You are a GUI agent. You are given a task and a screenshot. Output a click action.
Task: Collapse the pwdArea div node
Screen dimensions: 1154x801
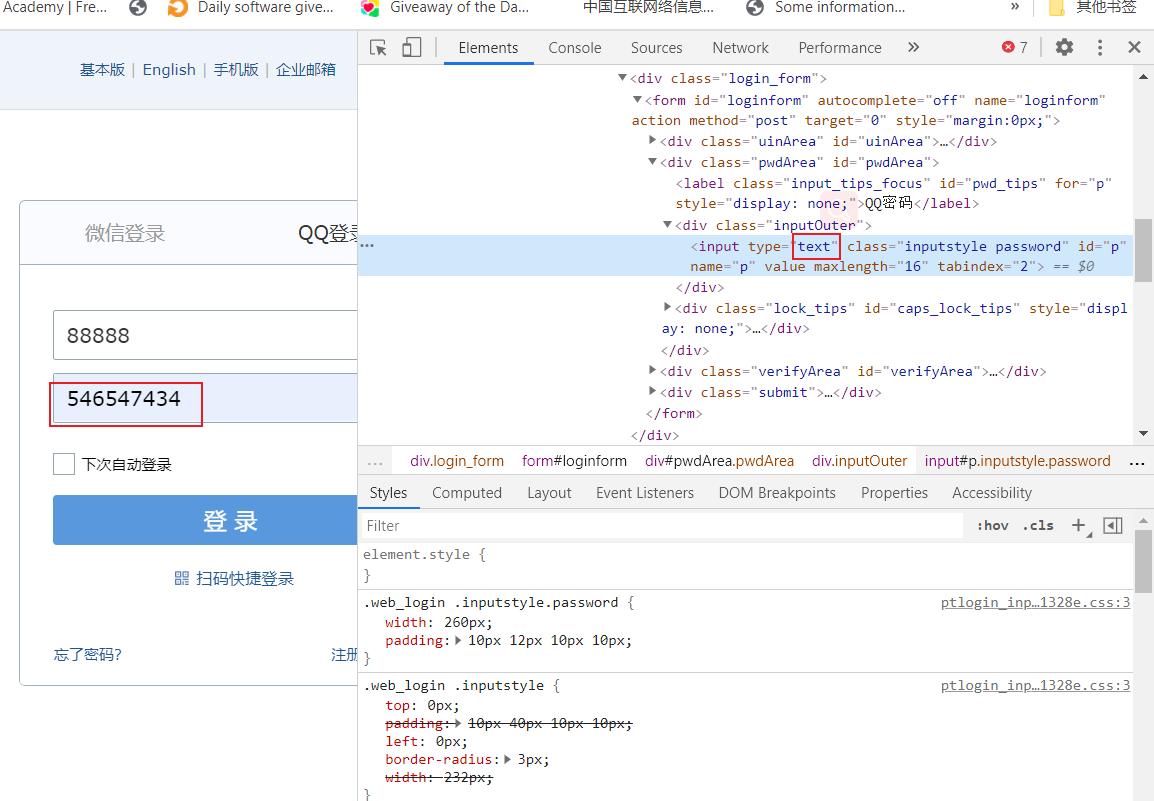[652, 162]
